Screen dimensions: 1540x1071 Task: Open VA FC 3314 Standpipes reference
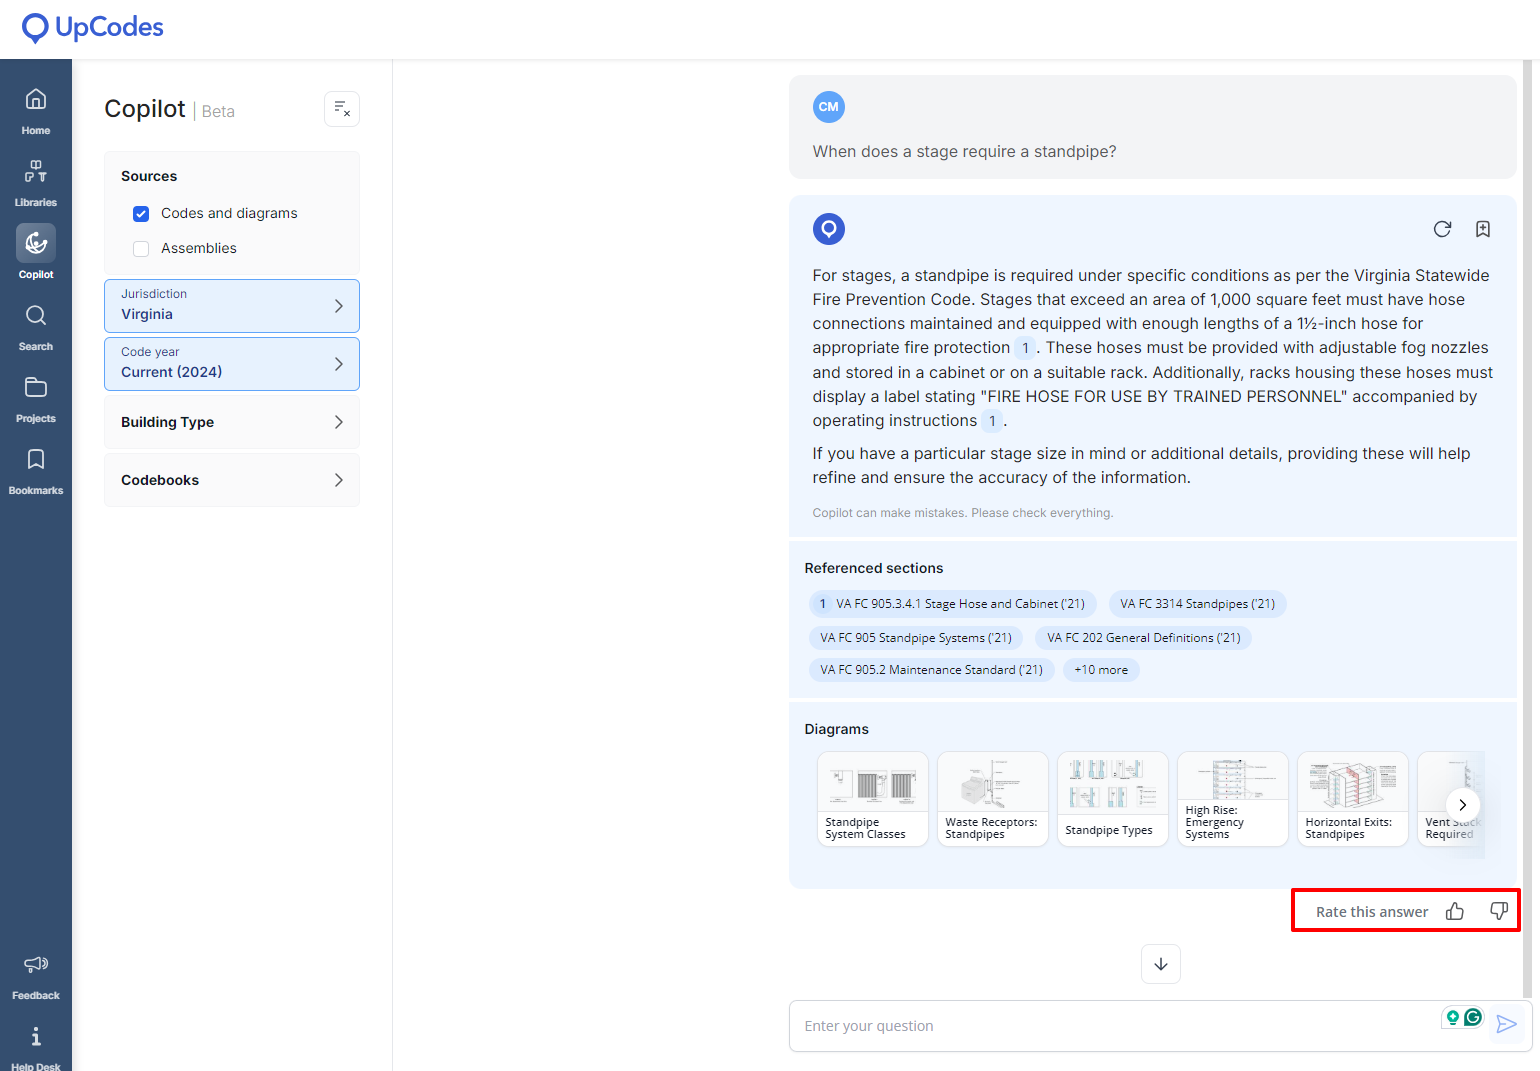pyautogui.click(x=1198, y=604)
